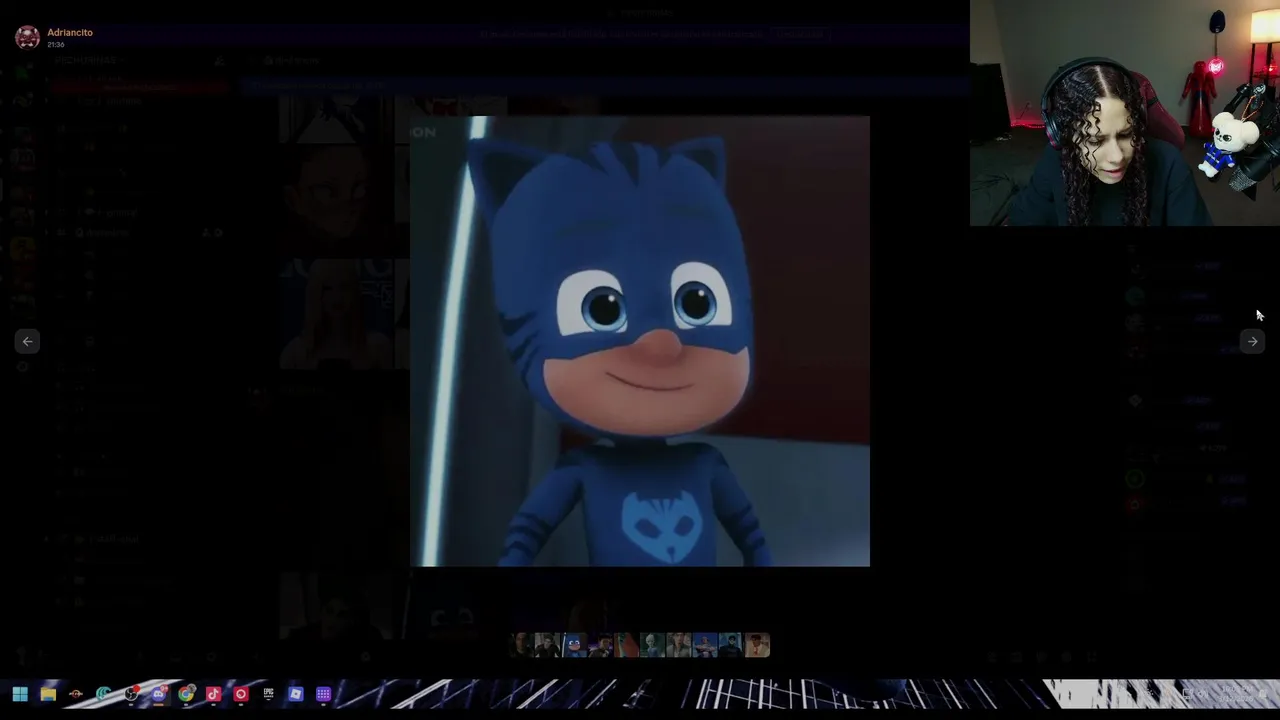Go to previous image with left arrow
The height and width of the screenshot is (720, 1280).
28,342
